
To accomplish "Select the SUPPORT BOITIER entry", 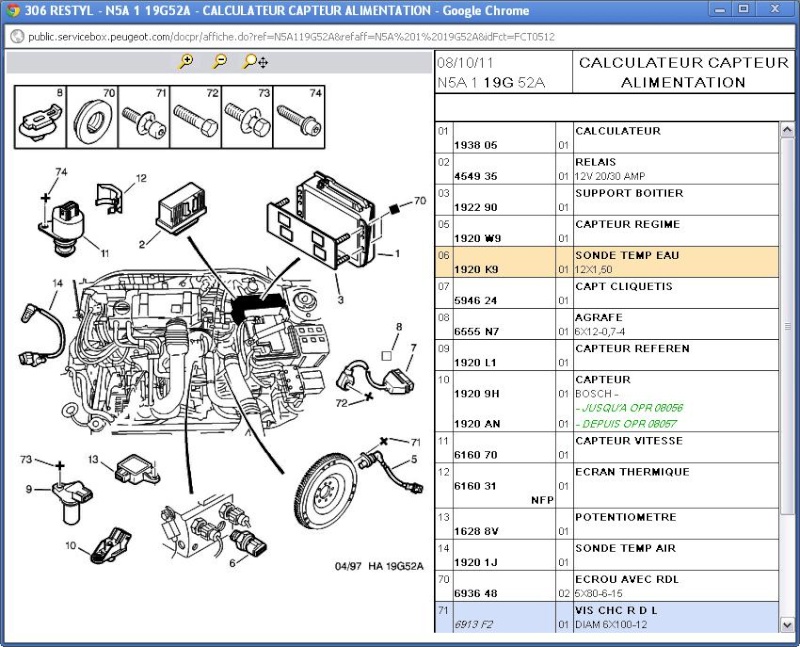I will pyautogui.click(x=629, y=193).
